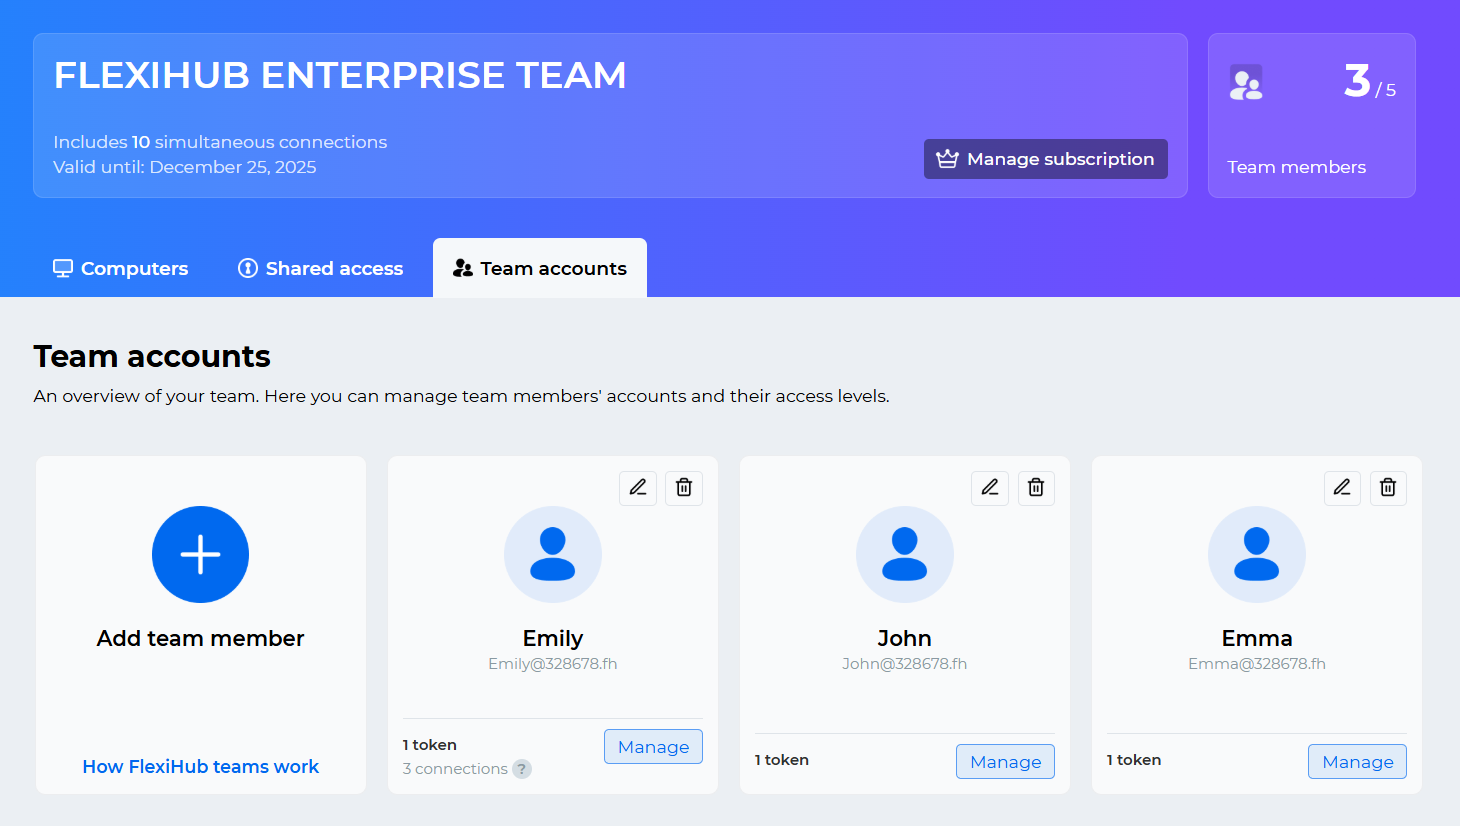Click the blue plus Add team member circle
The width and height of the screenshot is (1460, 826).
pos(200,554)
